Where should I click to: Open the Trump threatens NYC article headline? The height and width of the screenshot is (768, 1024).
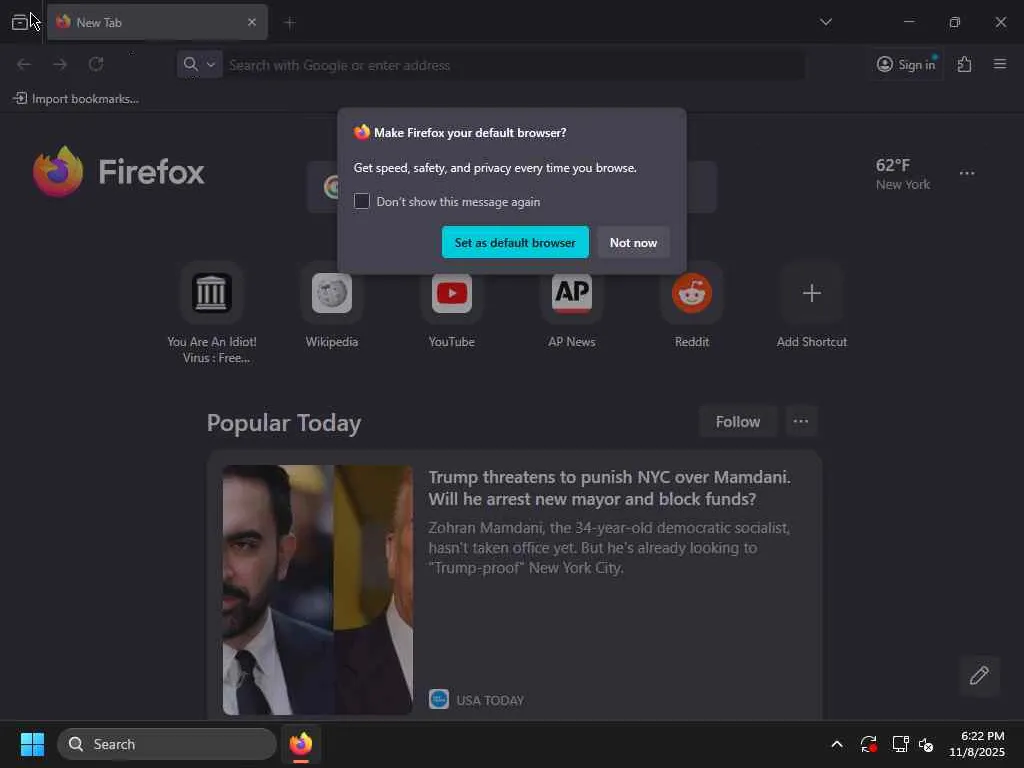(x=609, y=488)
